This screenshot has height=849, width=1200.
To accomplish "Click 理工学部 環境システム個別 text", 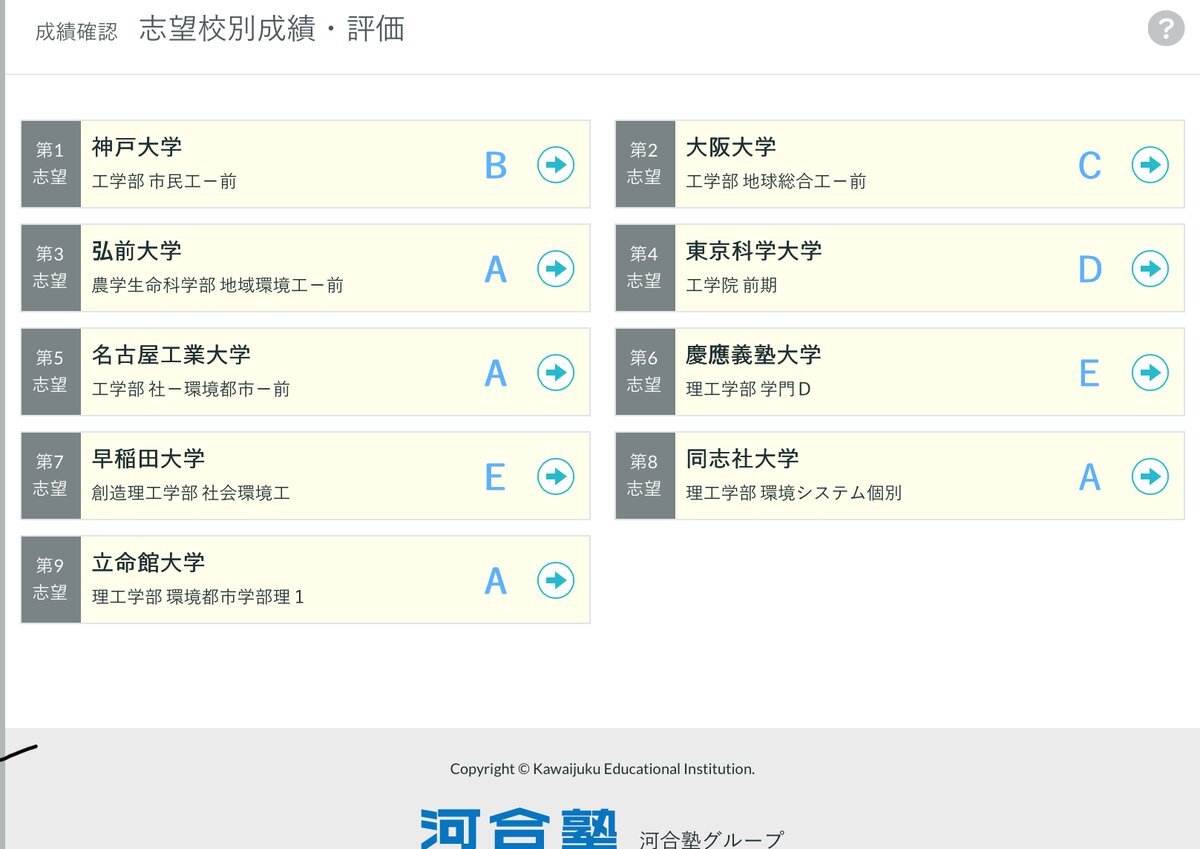I will pos(794,494).
